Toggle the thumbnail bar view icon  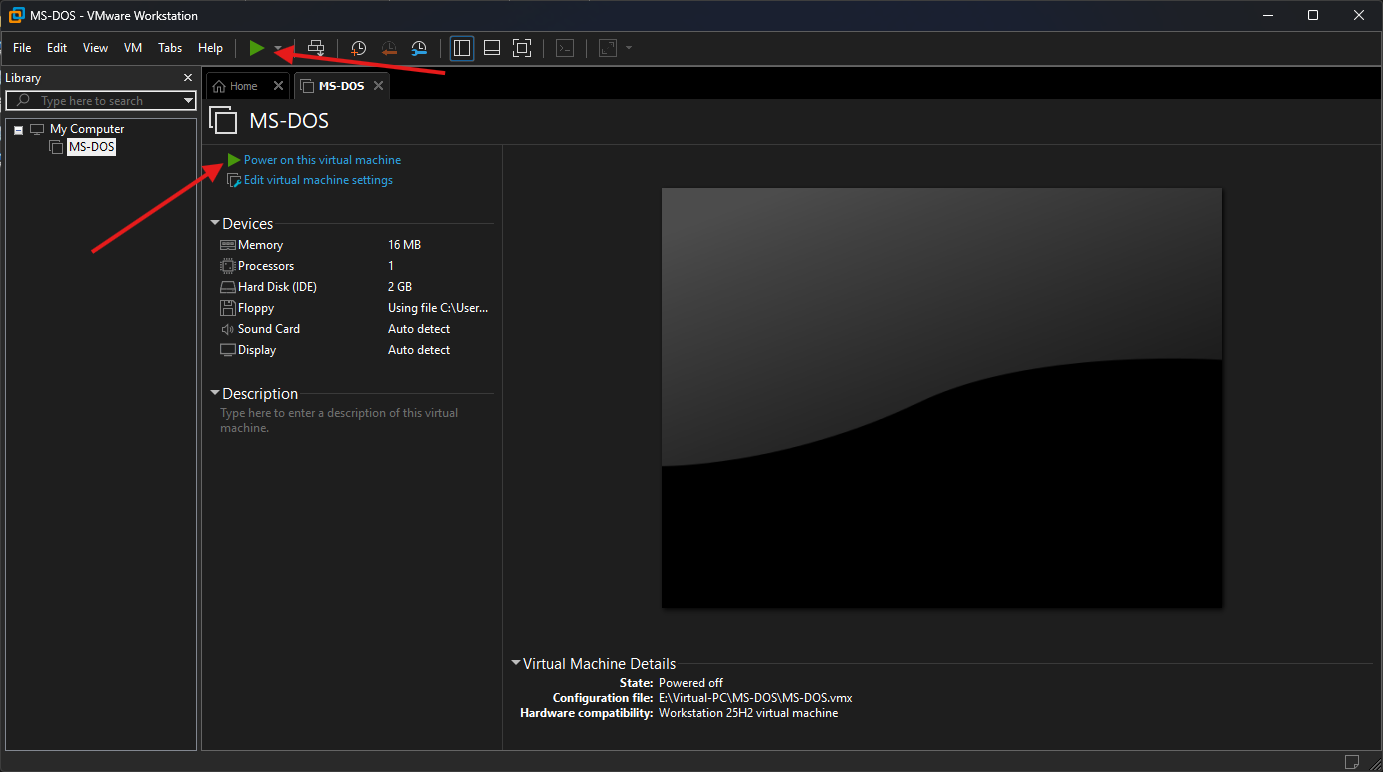pos(492,48)
